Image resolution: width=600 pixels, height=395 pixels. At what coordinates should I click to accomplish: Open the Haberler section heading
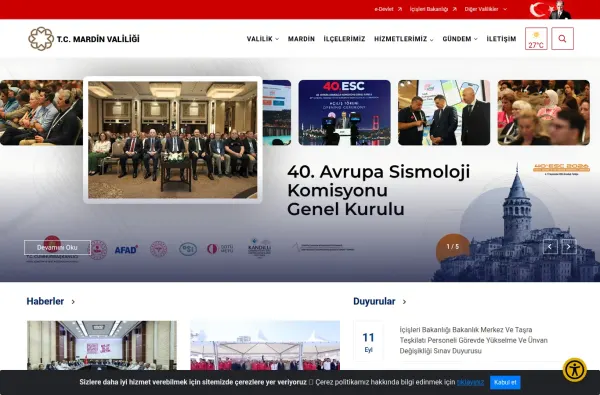pos(45,301)
